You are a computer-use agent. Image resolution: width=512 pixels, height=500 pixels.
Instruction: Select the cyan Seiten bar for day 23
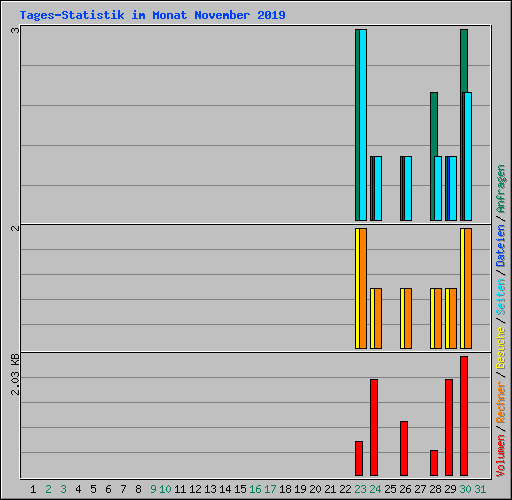363,125
